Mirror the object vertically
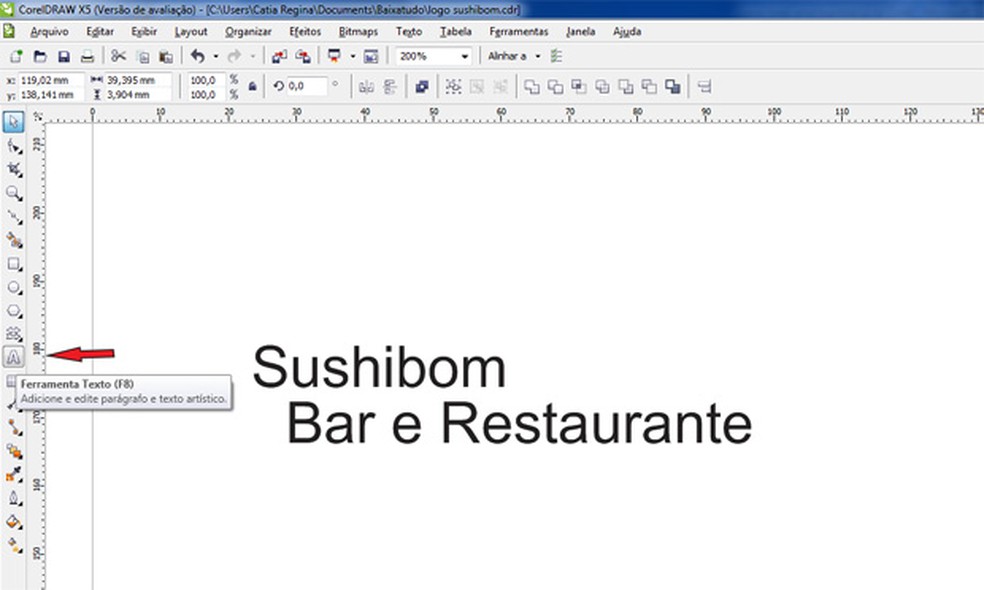This screenshot has height=590, width=984. [x=390, y=87]
